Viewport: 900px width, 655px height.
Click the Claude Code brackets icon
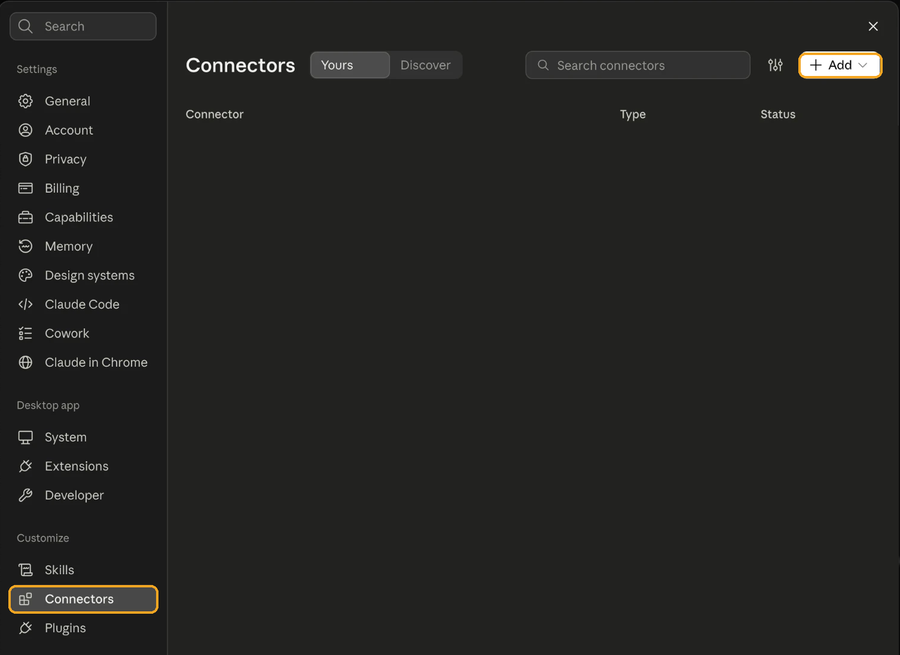[x=25, y=304]
